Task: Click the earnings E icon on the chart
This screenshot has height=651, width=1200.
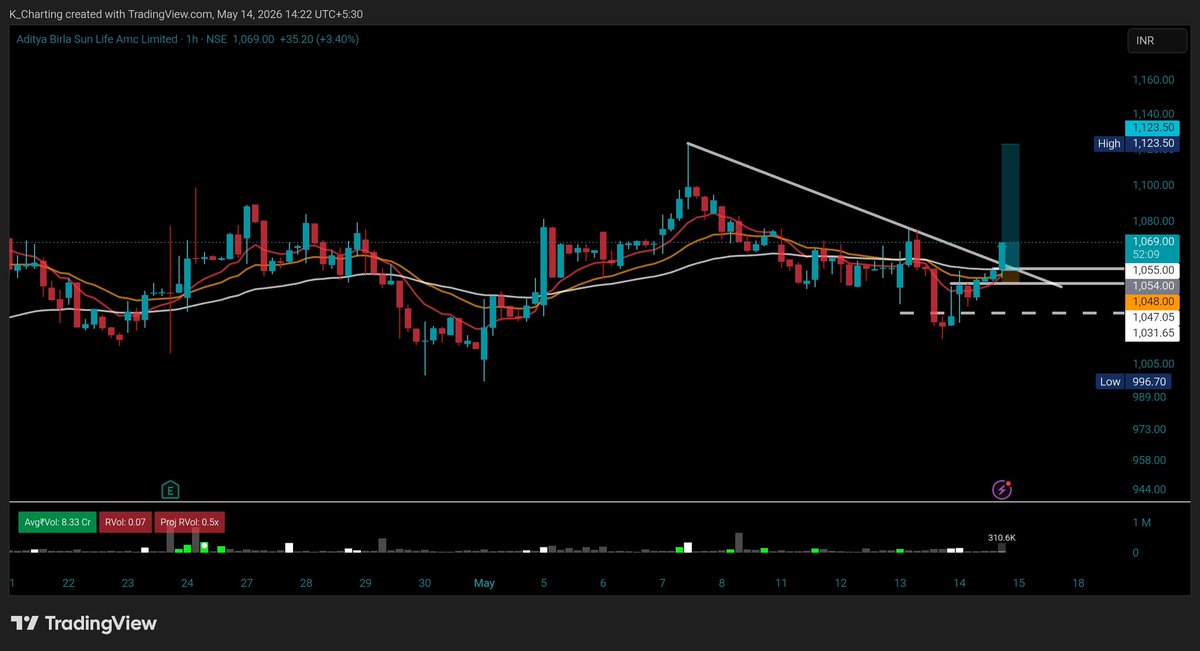Action: click(172, 489)
